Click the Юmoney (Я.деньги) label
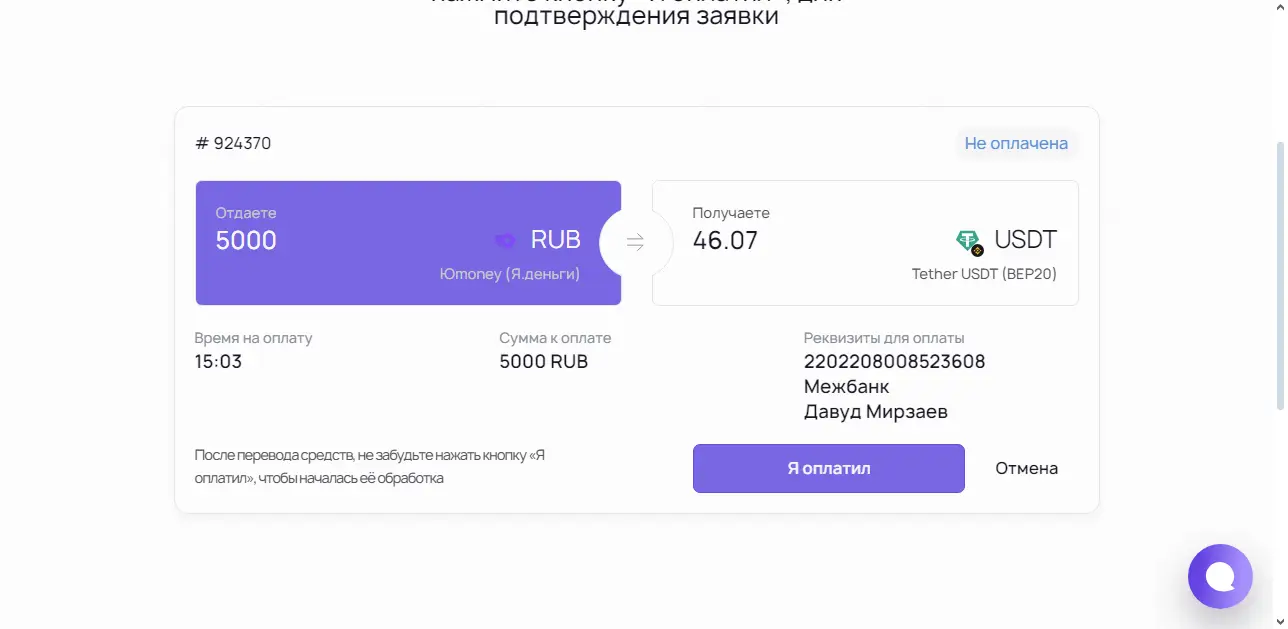Viewport: 1288px width, 629px height. pos(510,274)
